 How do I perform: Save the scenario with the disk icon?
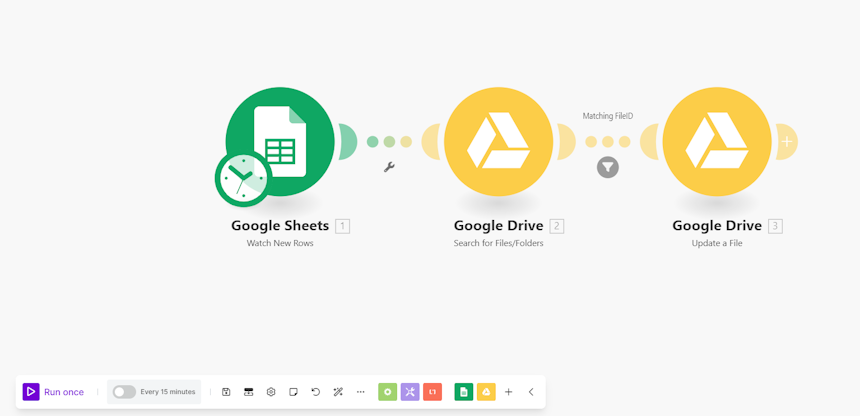pos(226,392)
